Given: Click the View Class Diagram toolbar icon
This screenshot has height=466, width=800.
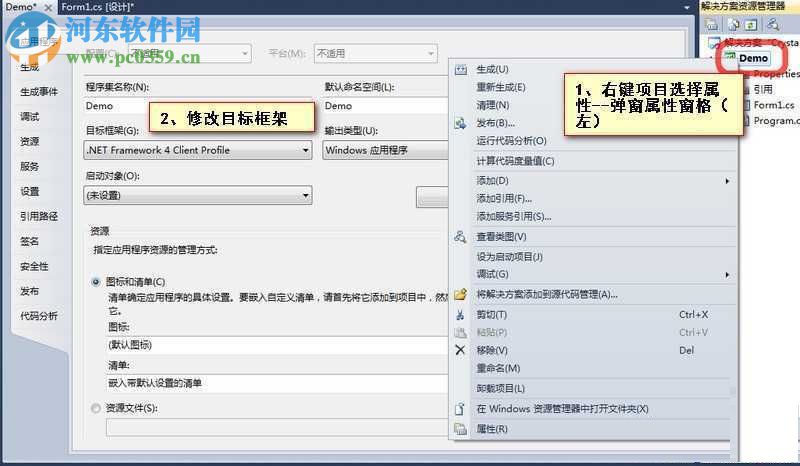Looking at the screenshot, I should [773, 24].
